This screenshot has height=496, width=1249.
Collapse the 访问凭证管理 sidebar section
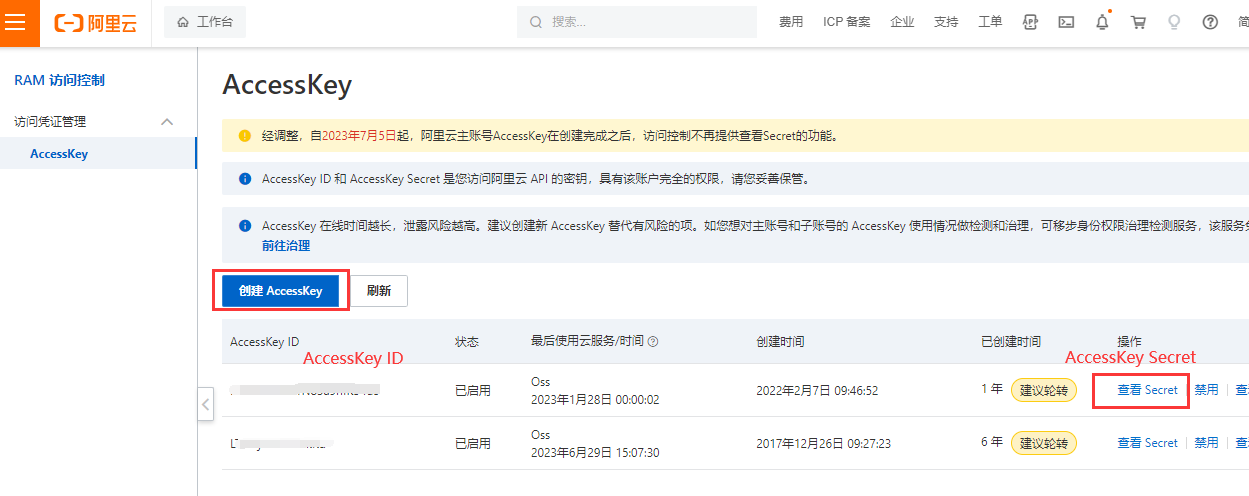(x=167, y=122)
